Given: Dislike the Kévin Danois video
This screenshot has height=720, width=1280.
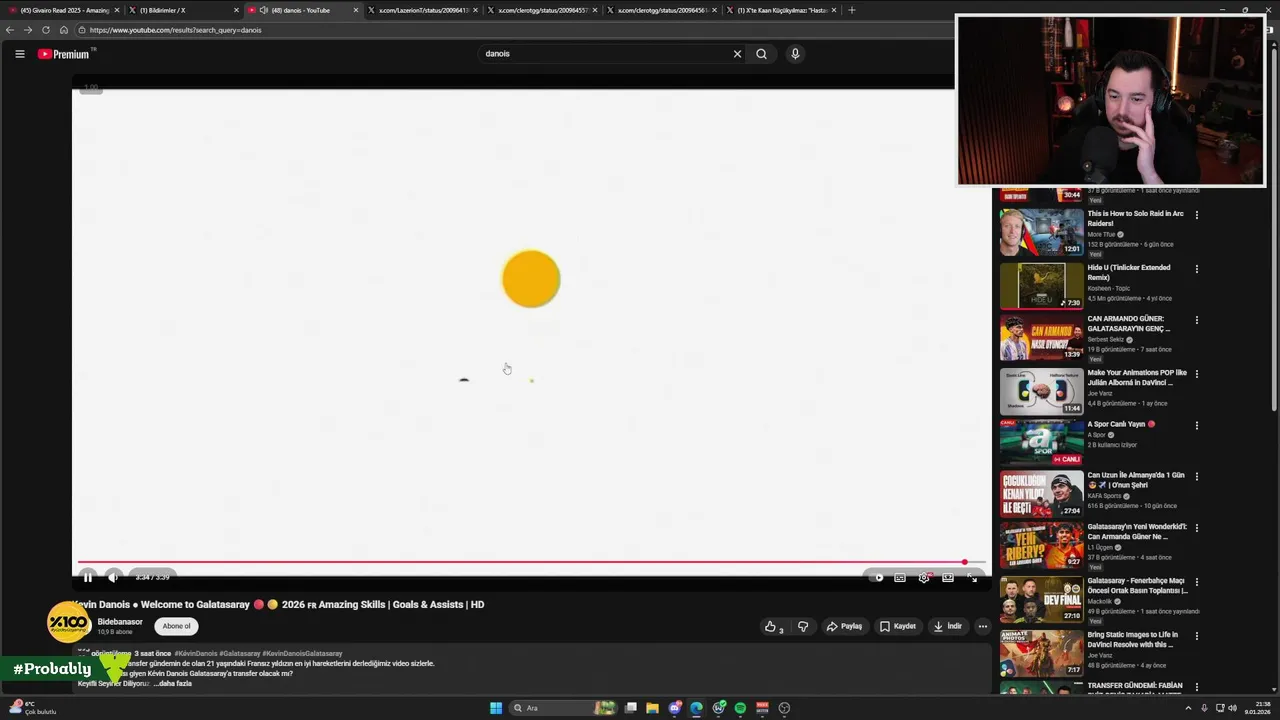Looking at the screenshot, I should tap(802, 626).
